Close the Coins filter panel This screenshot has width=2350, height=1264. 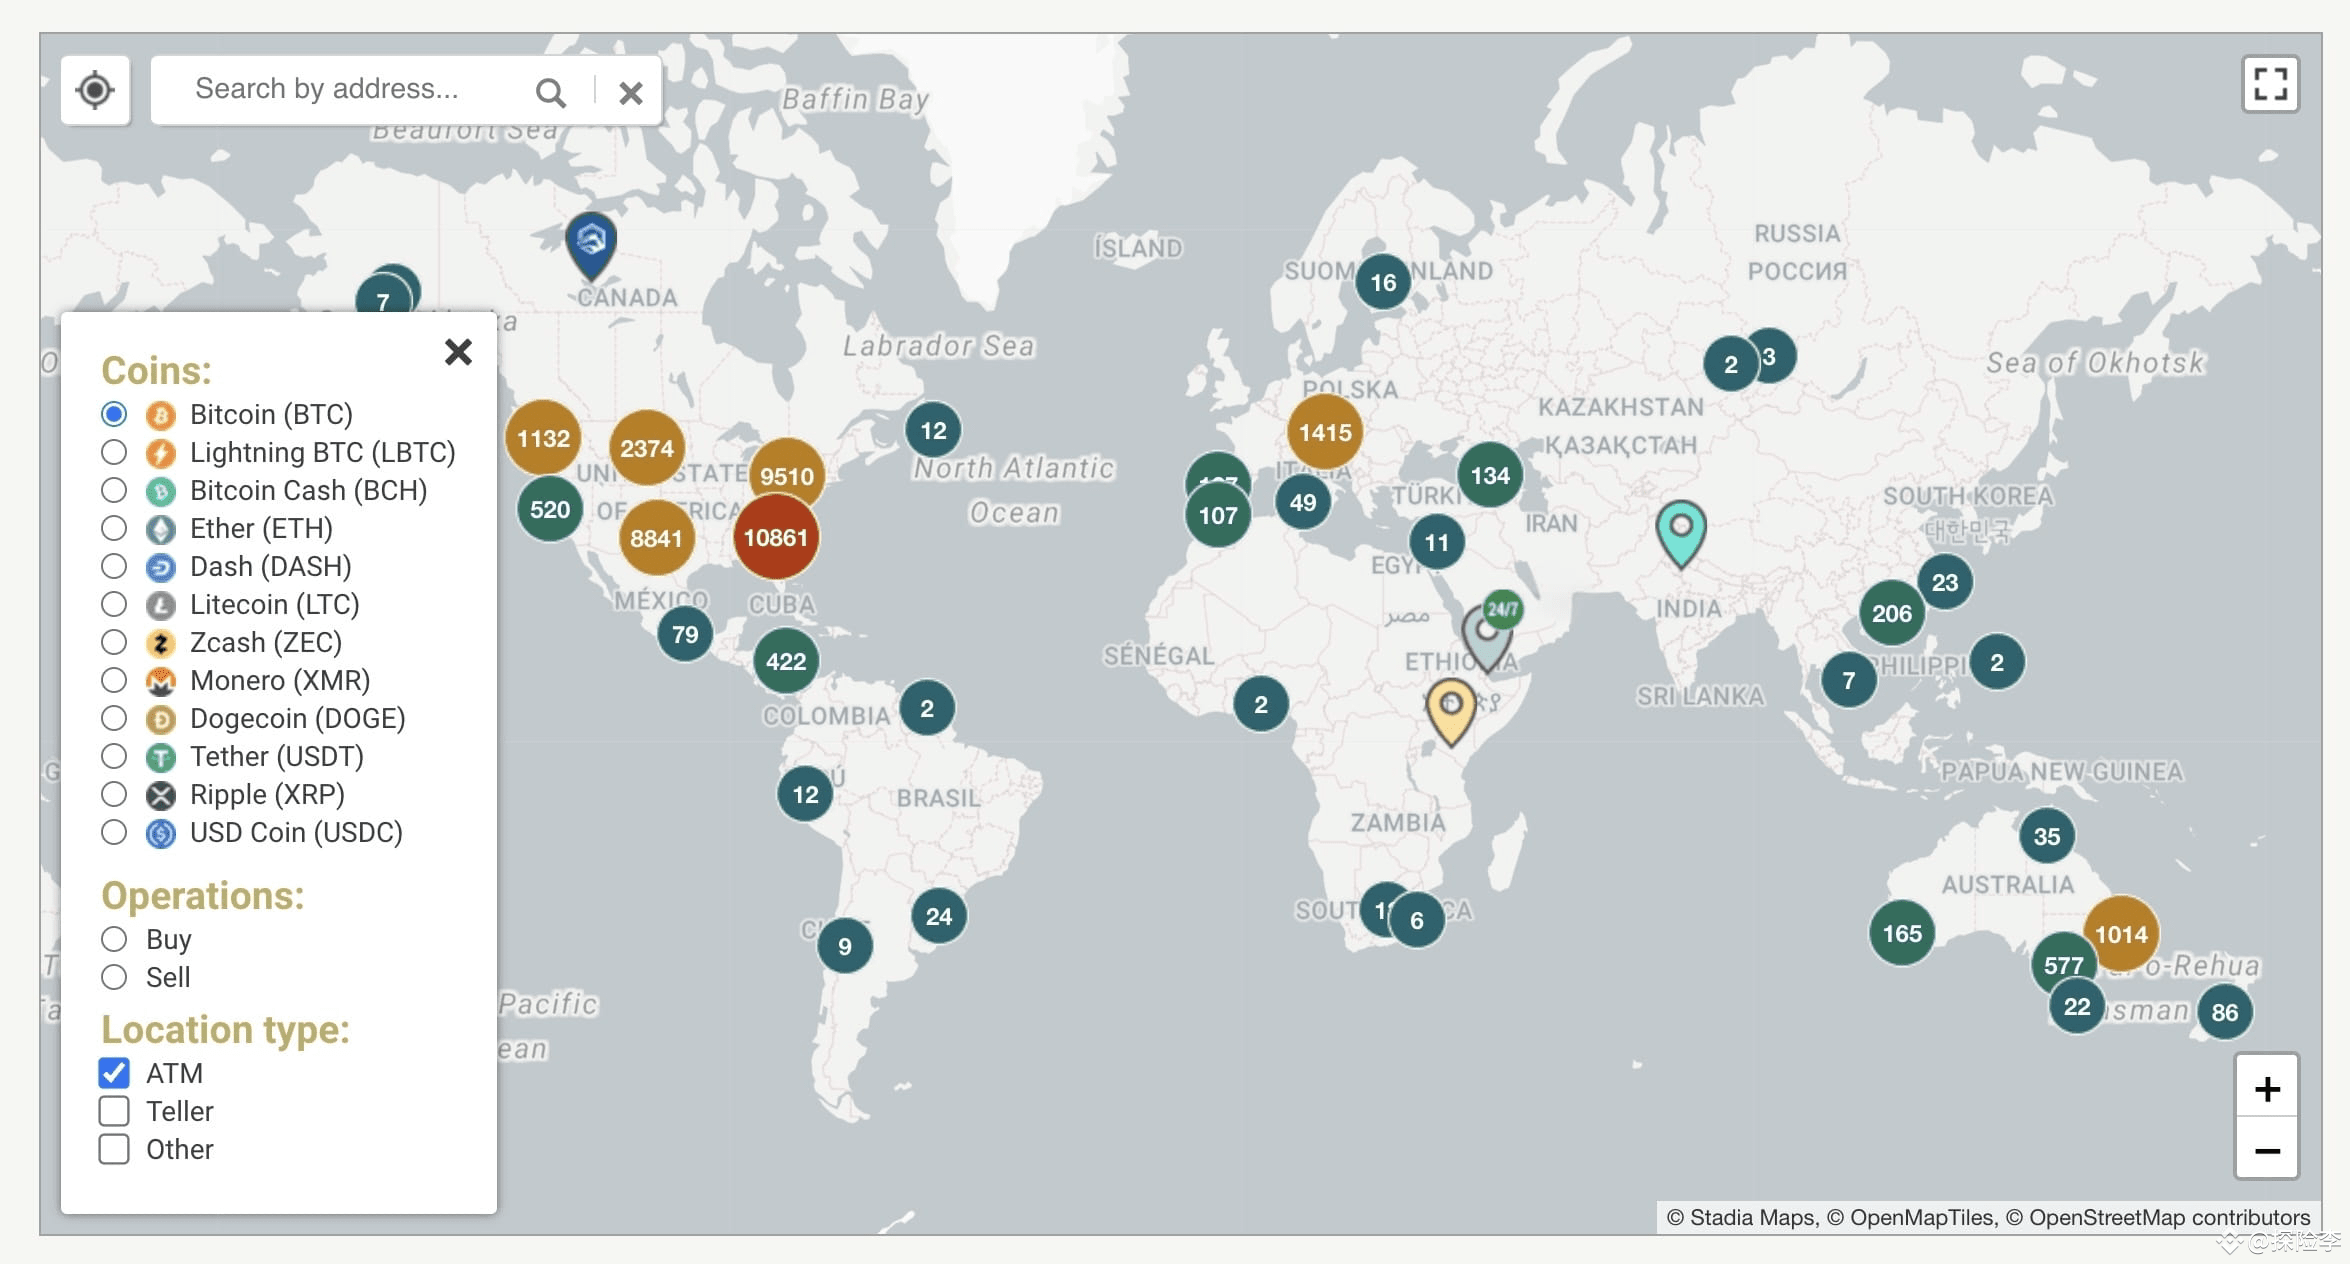pos(458,352)
